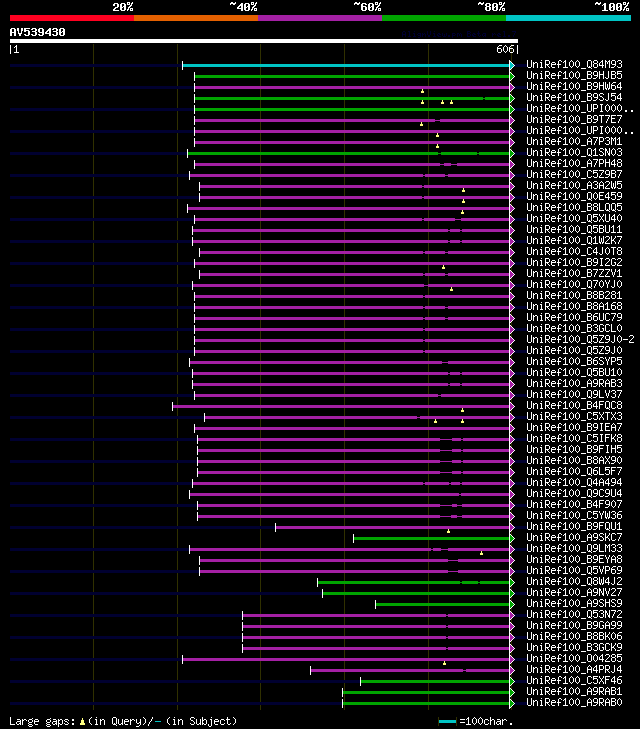
Task: Click the UniRef100_Q8W4J2 label
Action: (x=574, y=581)
